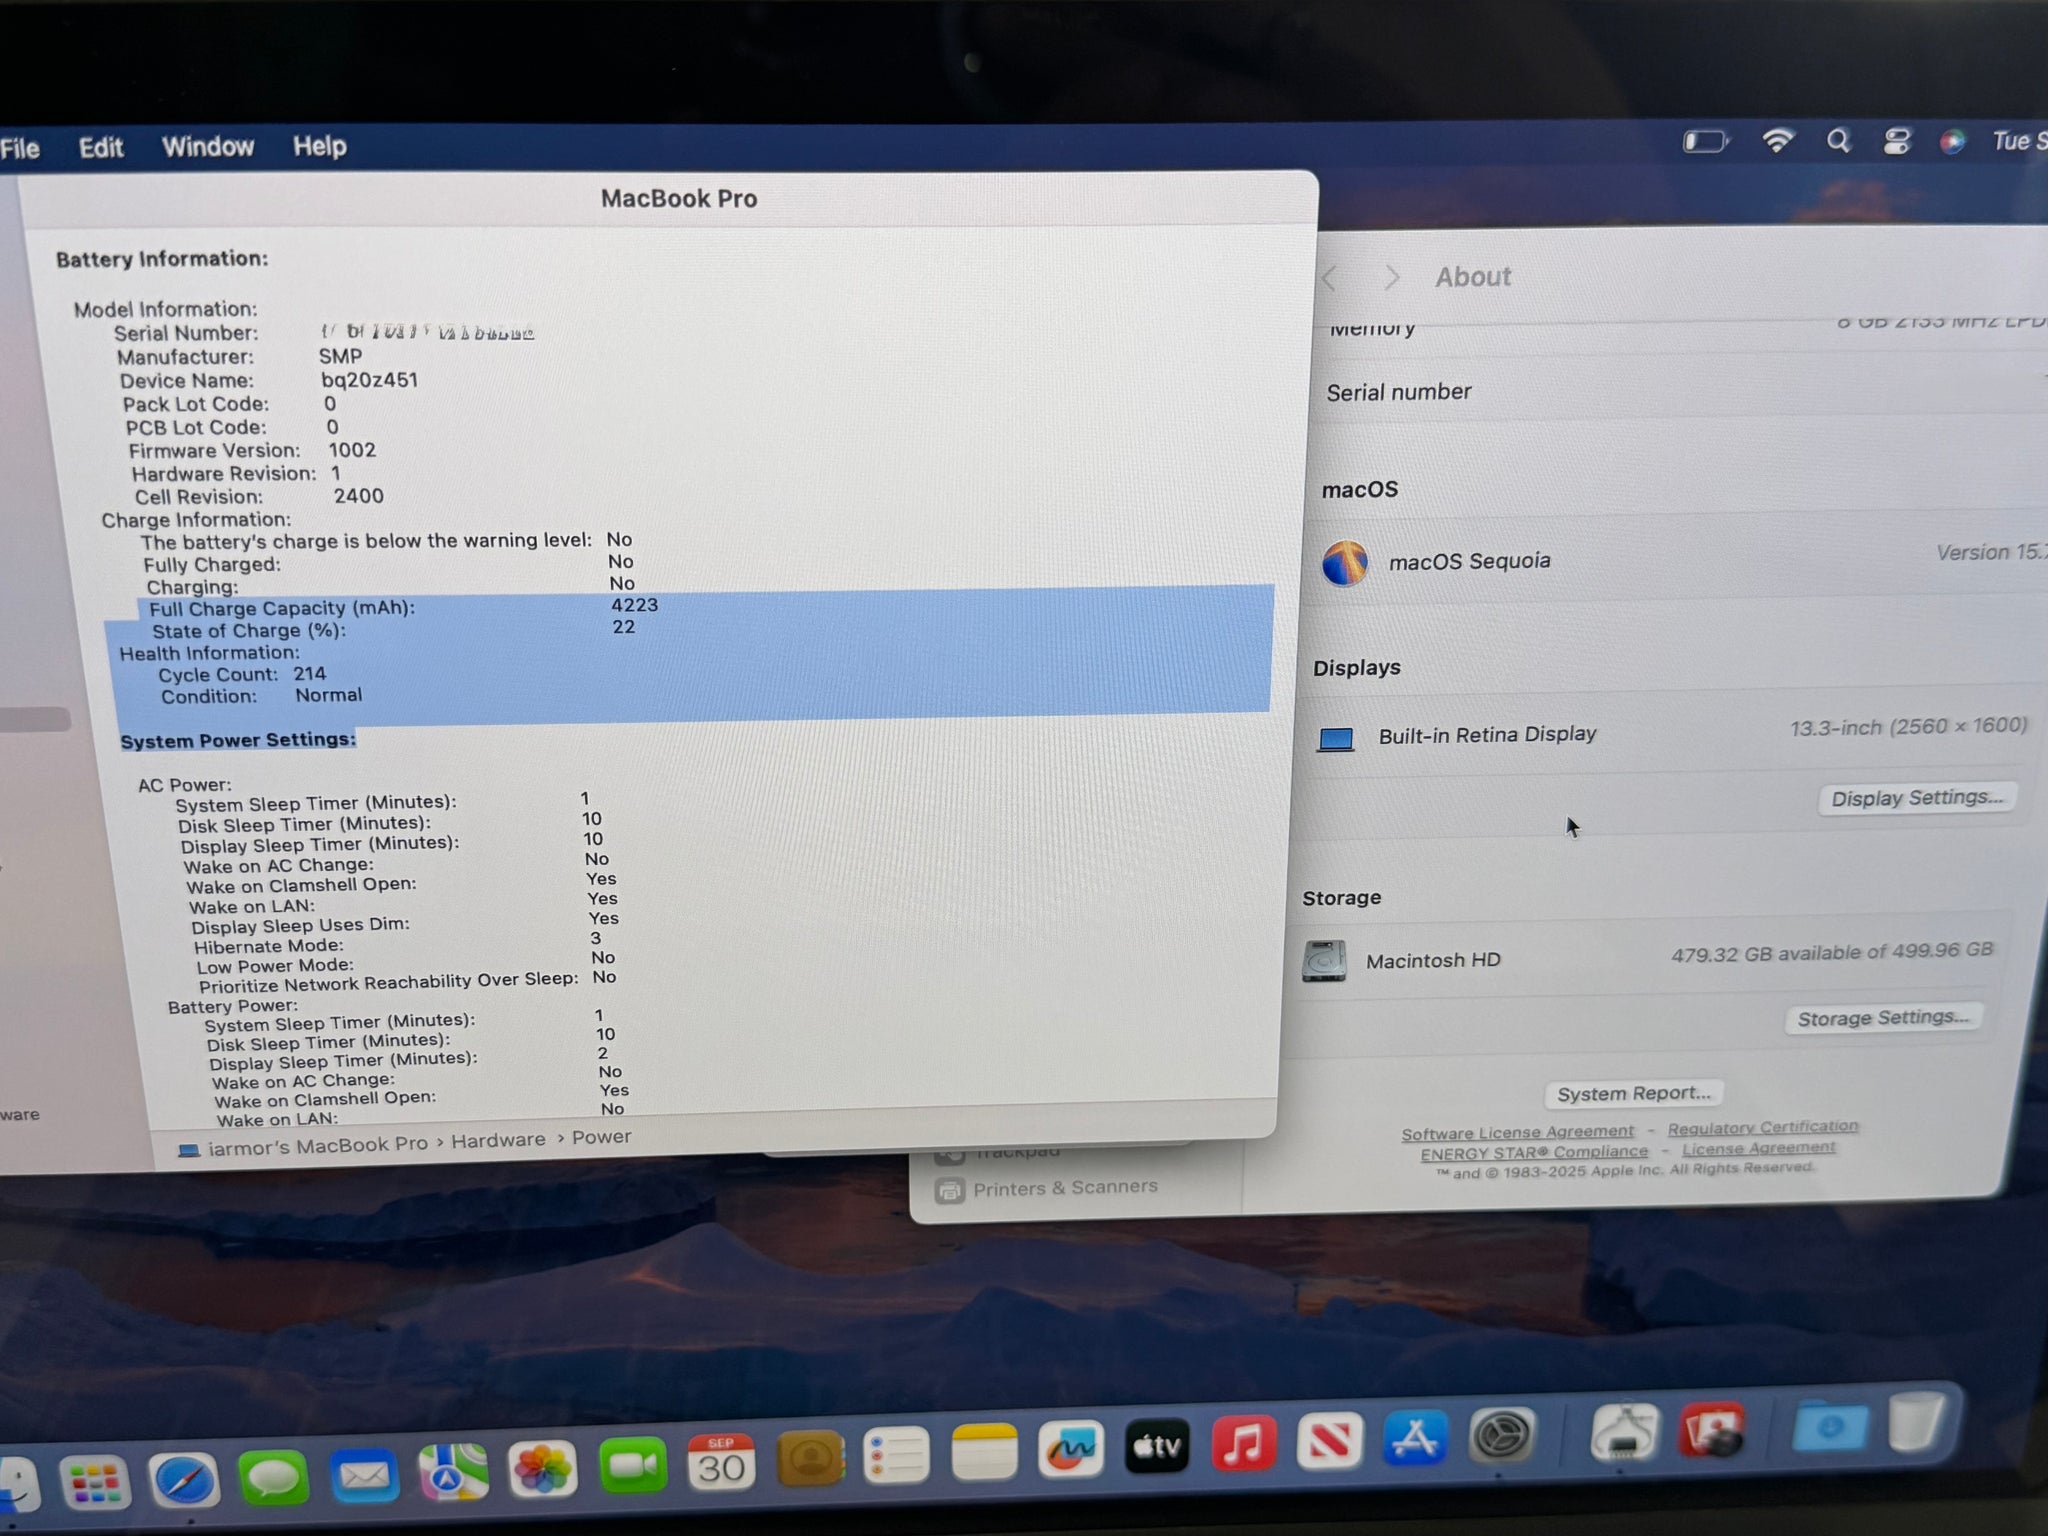Image resolution: width=2048 pixels, height=1536 pixels.
Task: Open Storage Settings button
Action: click(1882, 1018)
